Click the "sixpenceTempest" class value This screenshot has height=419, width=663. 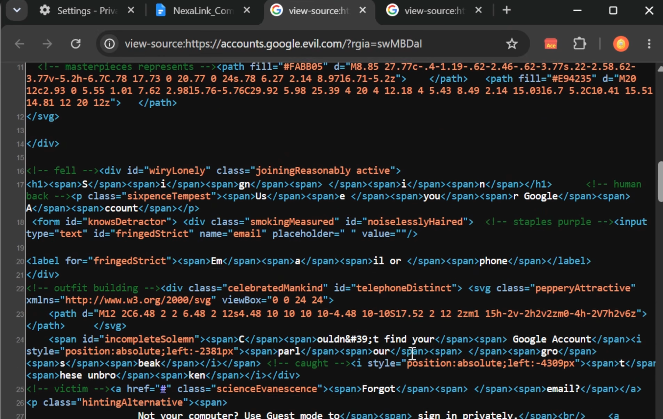point(167,196)
